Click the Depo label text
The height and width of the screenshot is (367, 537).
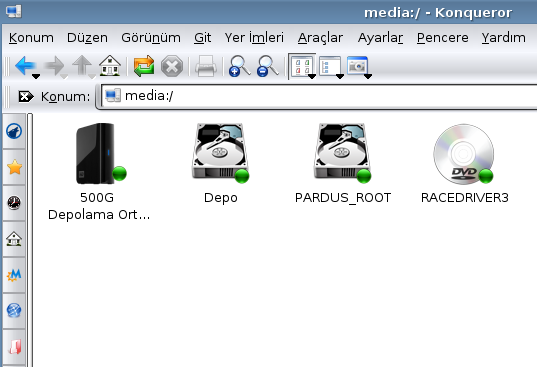click(x=221, y=198)
